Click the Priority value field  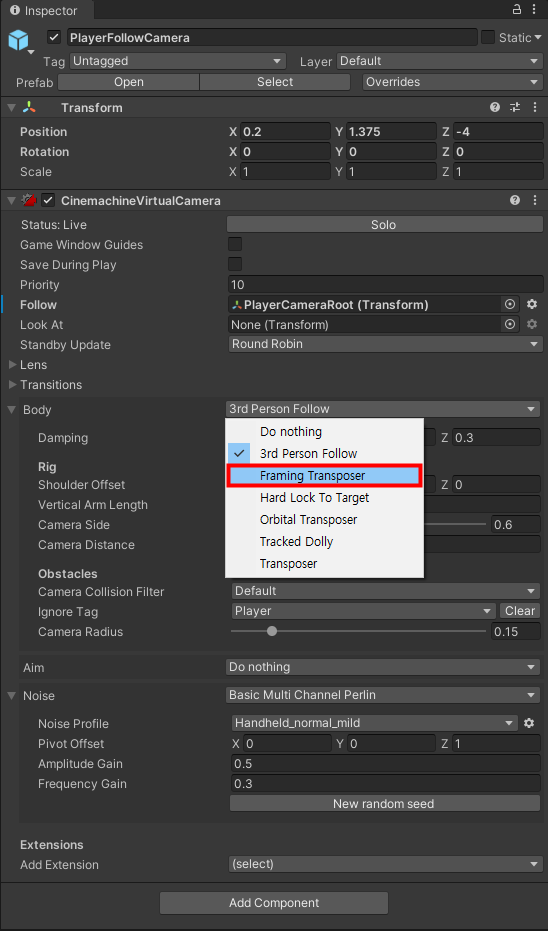click(x=385, y=284)
